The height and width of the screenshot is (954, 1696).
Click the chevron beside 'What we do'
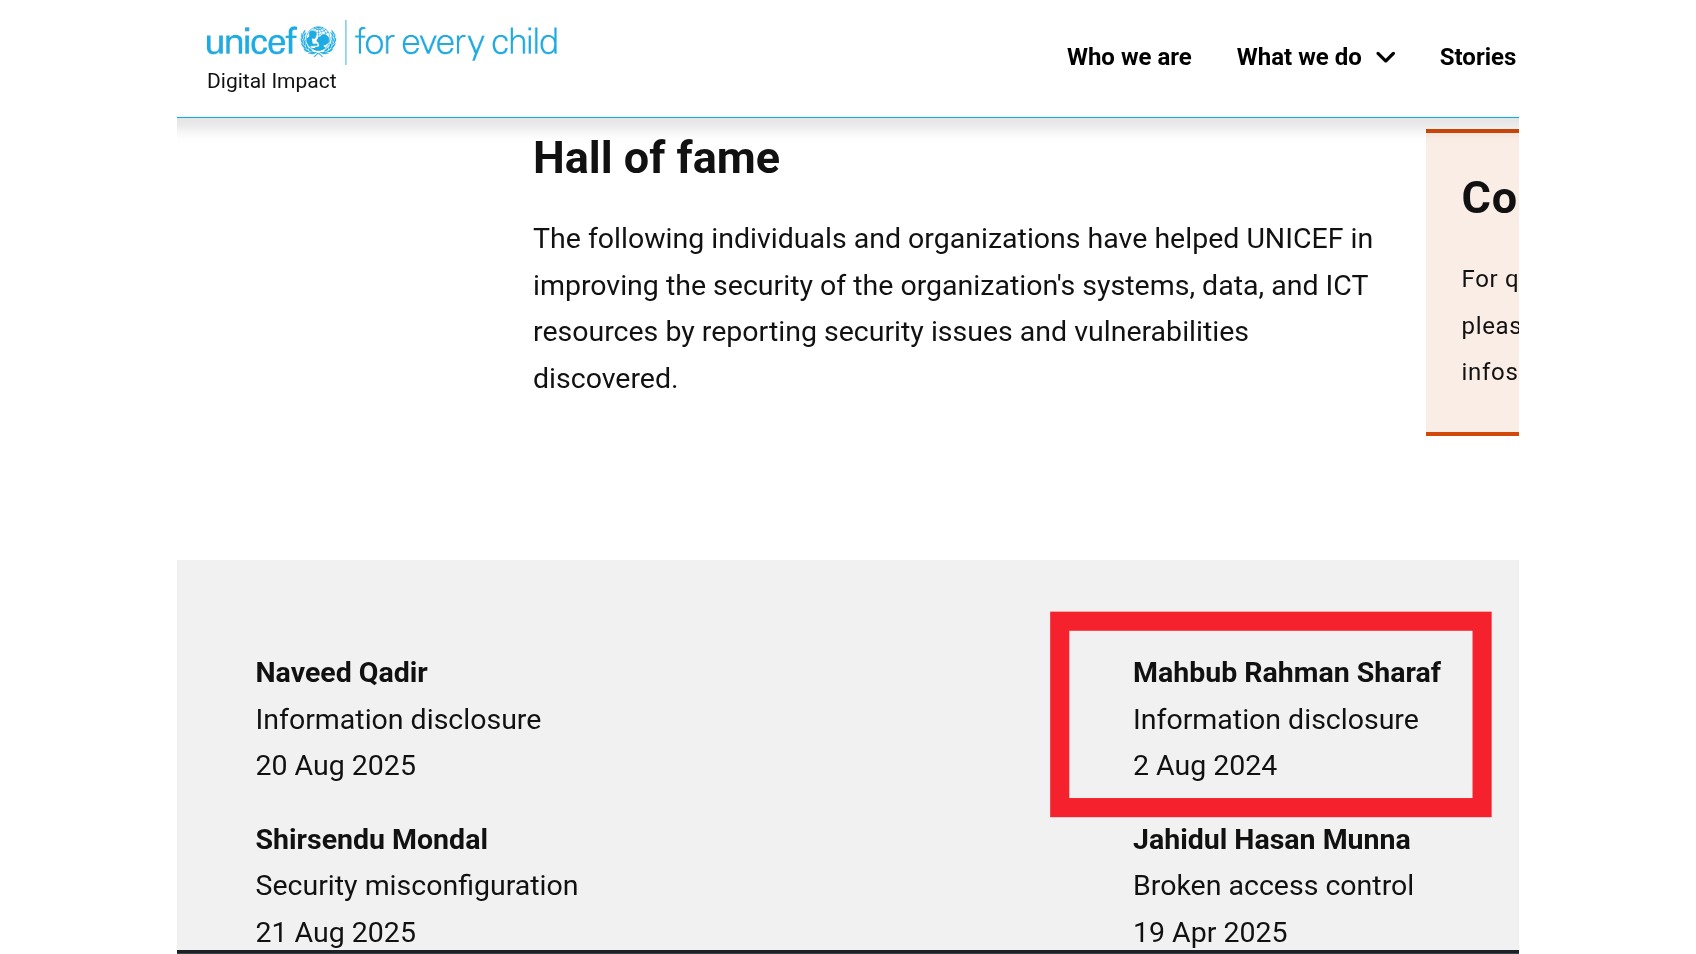(1386, 58)
